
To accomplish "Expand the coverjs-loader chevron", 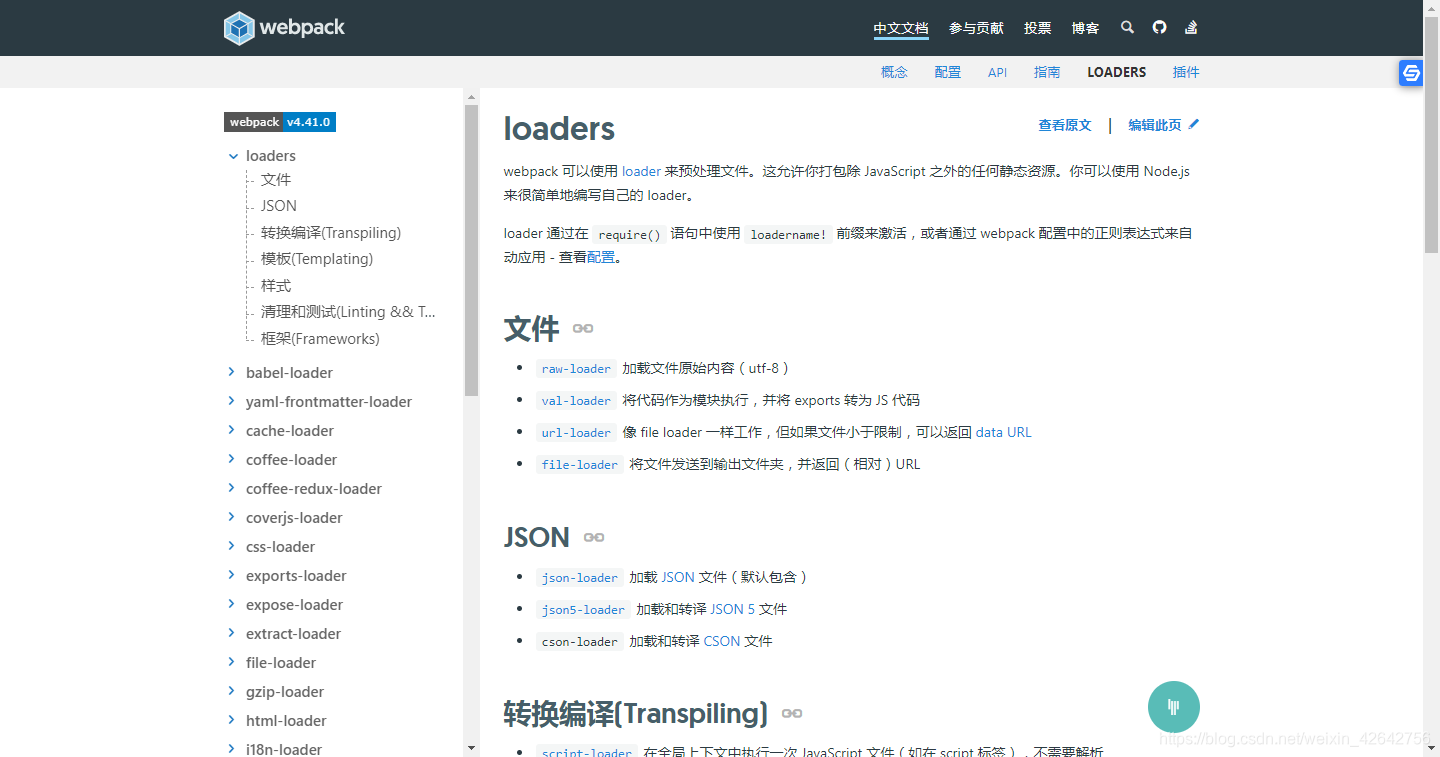I will click(x=233, y=517).
